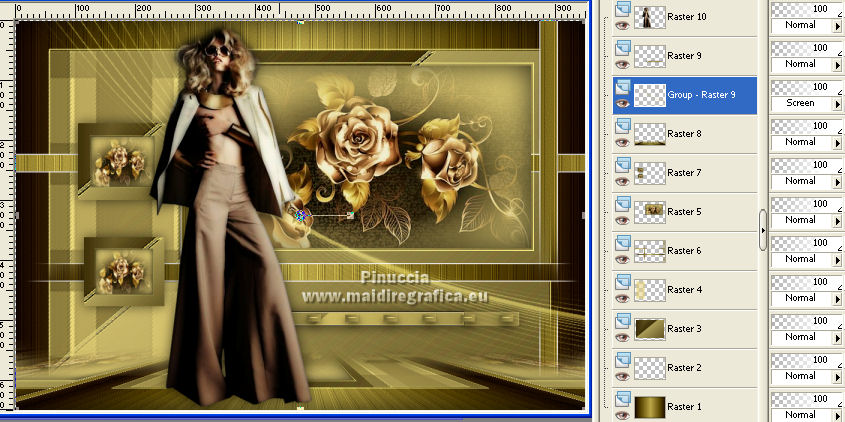845x422 pixels.
Task: Select the layer named Raster 9
Action: coord(684,56)
